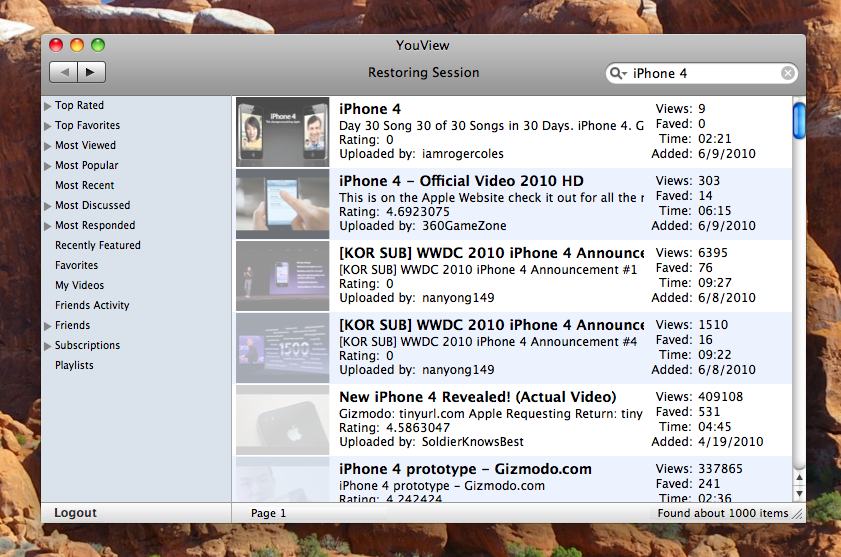
Task: Click the scrollbar down arrow
Action: tap(799, 493)
